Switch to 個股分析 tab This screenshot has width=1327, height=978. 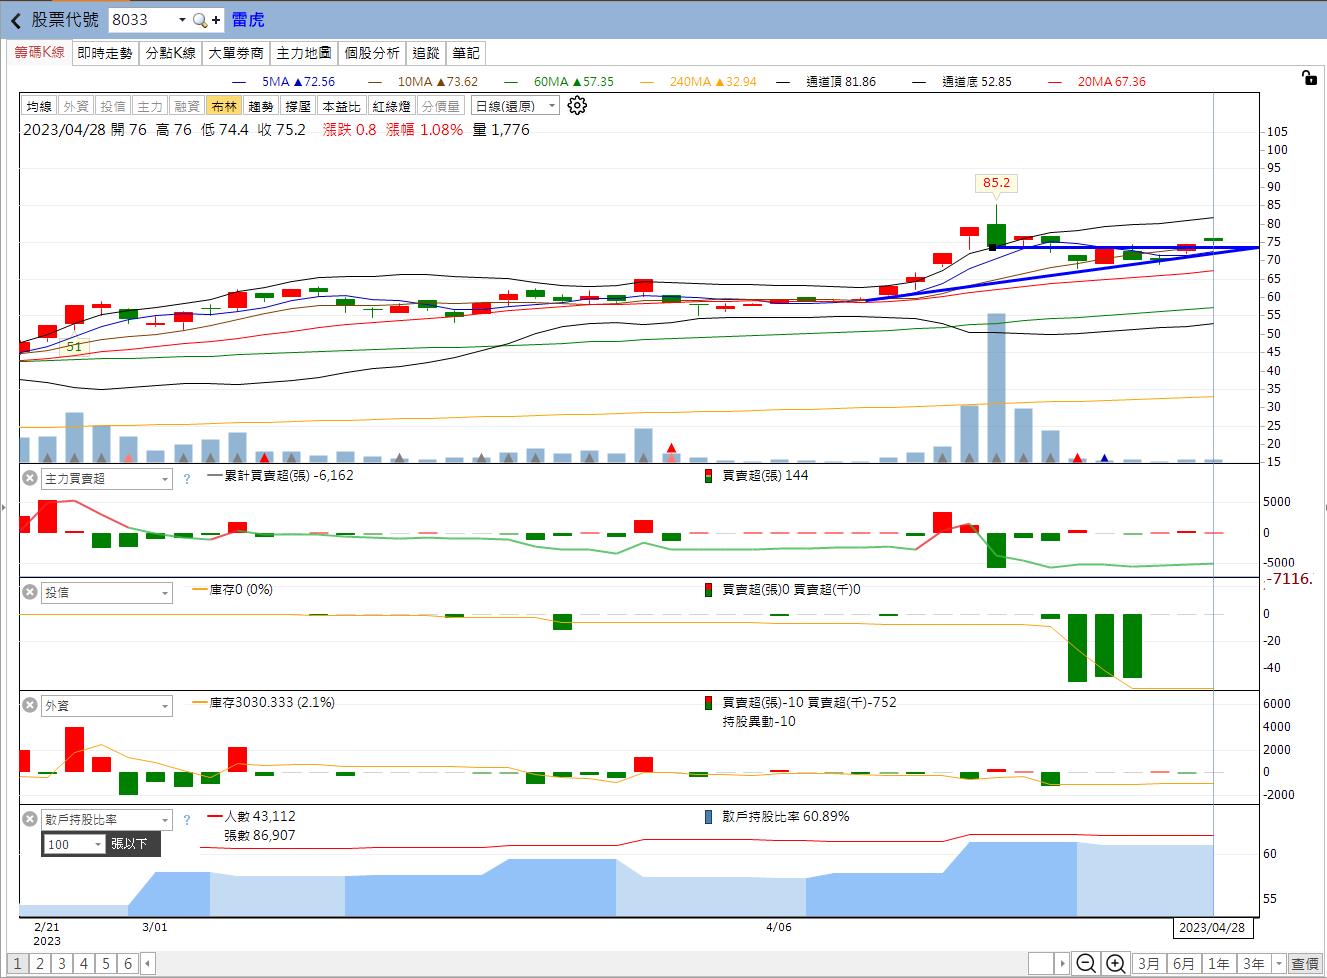coord(372,53)
